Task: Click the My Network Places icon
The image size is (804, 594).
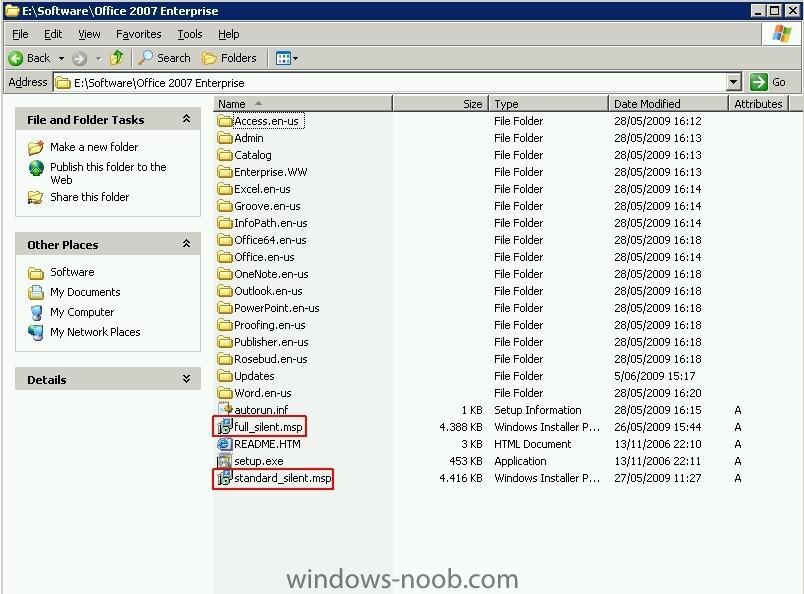Action: click(x=36, y=332)
